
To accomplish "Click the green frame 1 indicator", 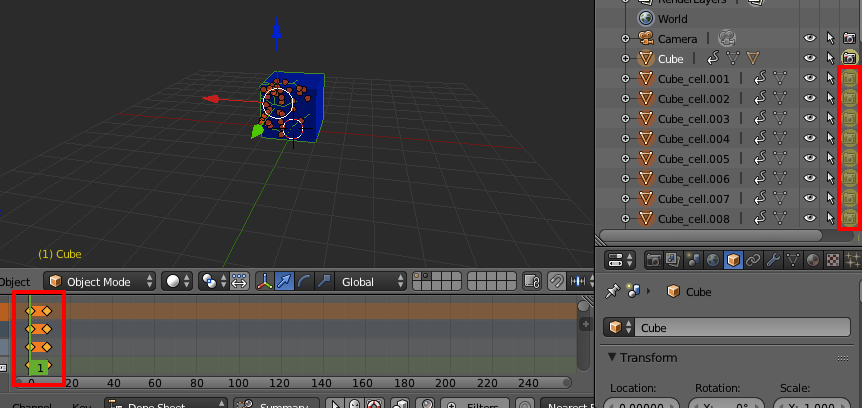I will (x=40, y=368).
